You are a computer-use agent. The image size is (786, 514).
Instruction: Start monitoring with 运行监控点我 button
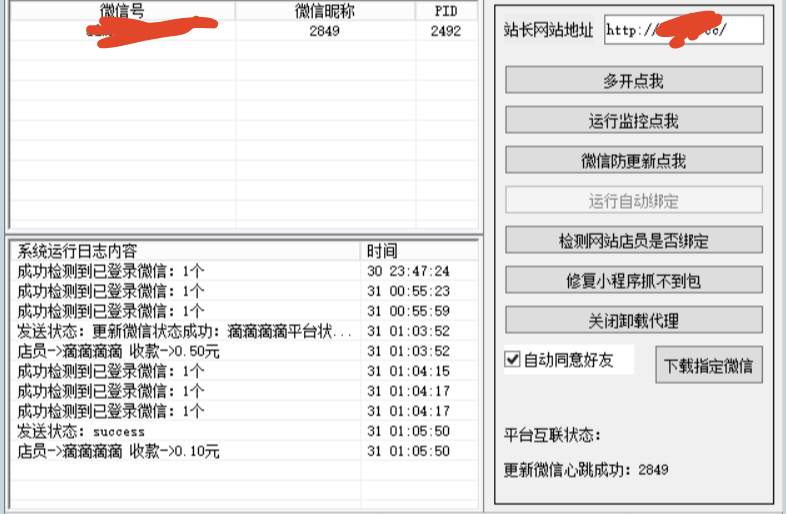634,120
